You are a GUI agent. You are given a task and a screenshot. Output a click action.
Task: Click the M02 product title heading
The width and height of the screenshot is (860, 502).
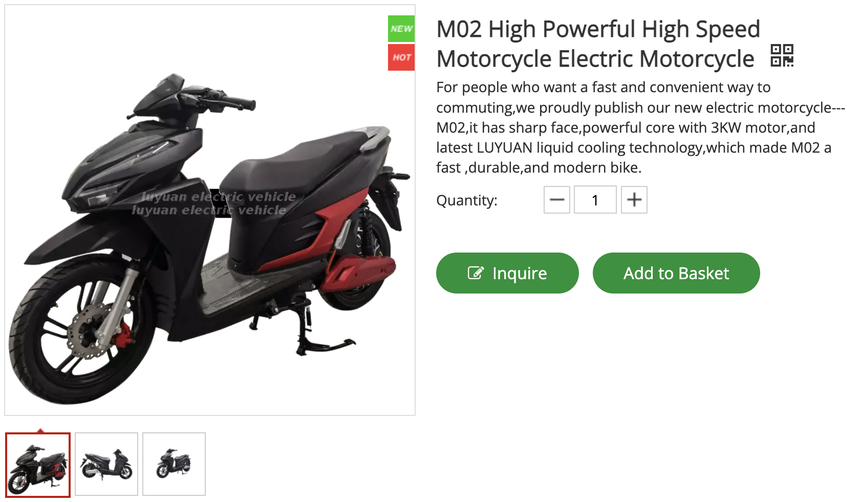tap(598, 44)
